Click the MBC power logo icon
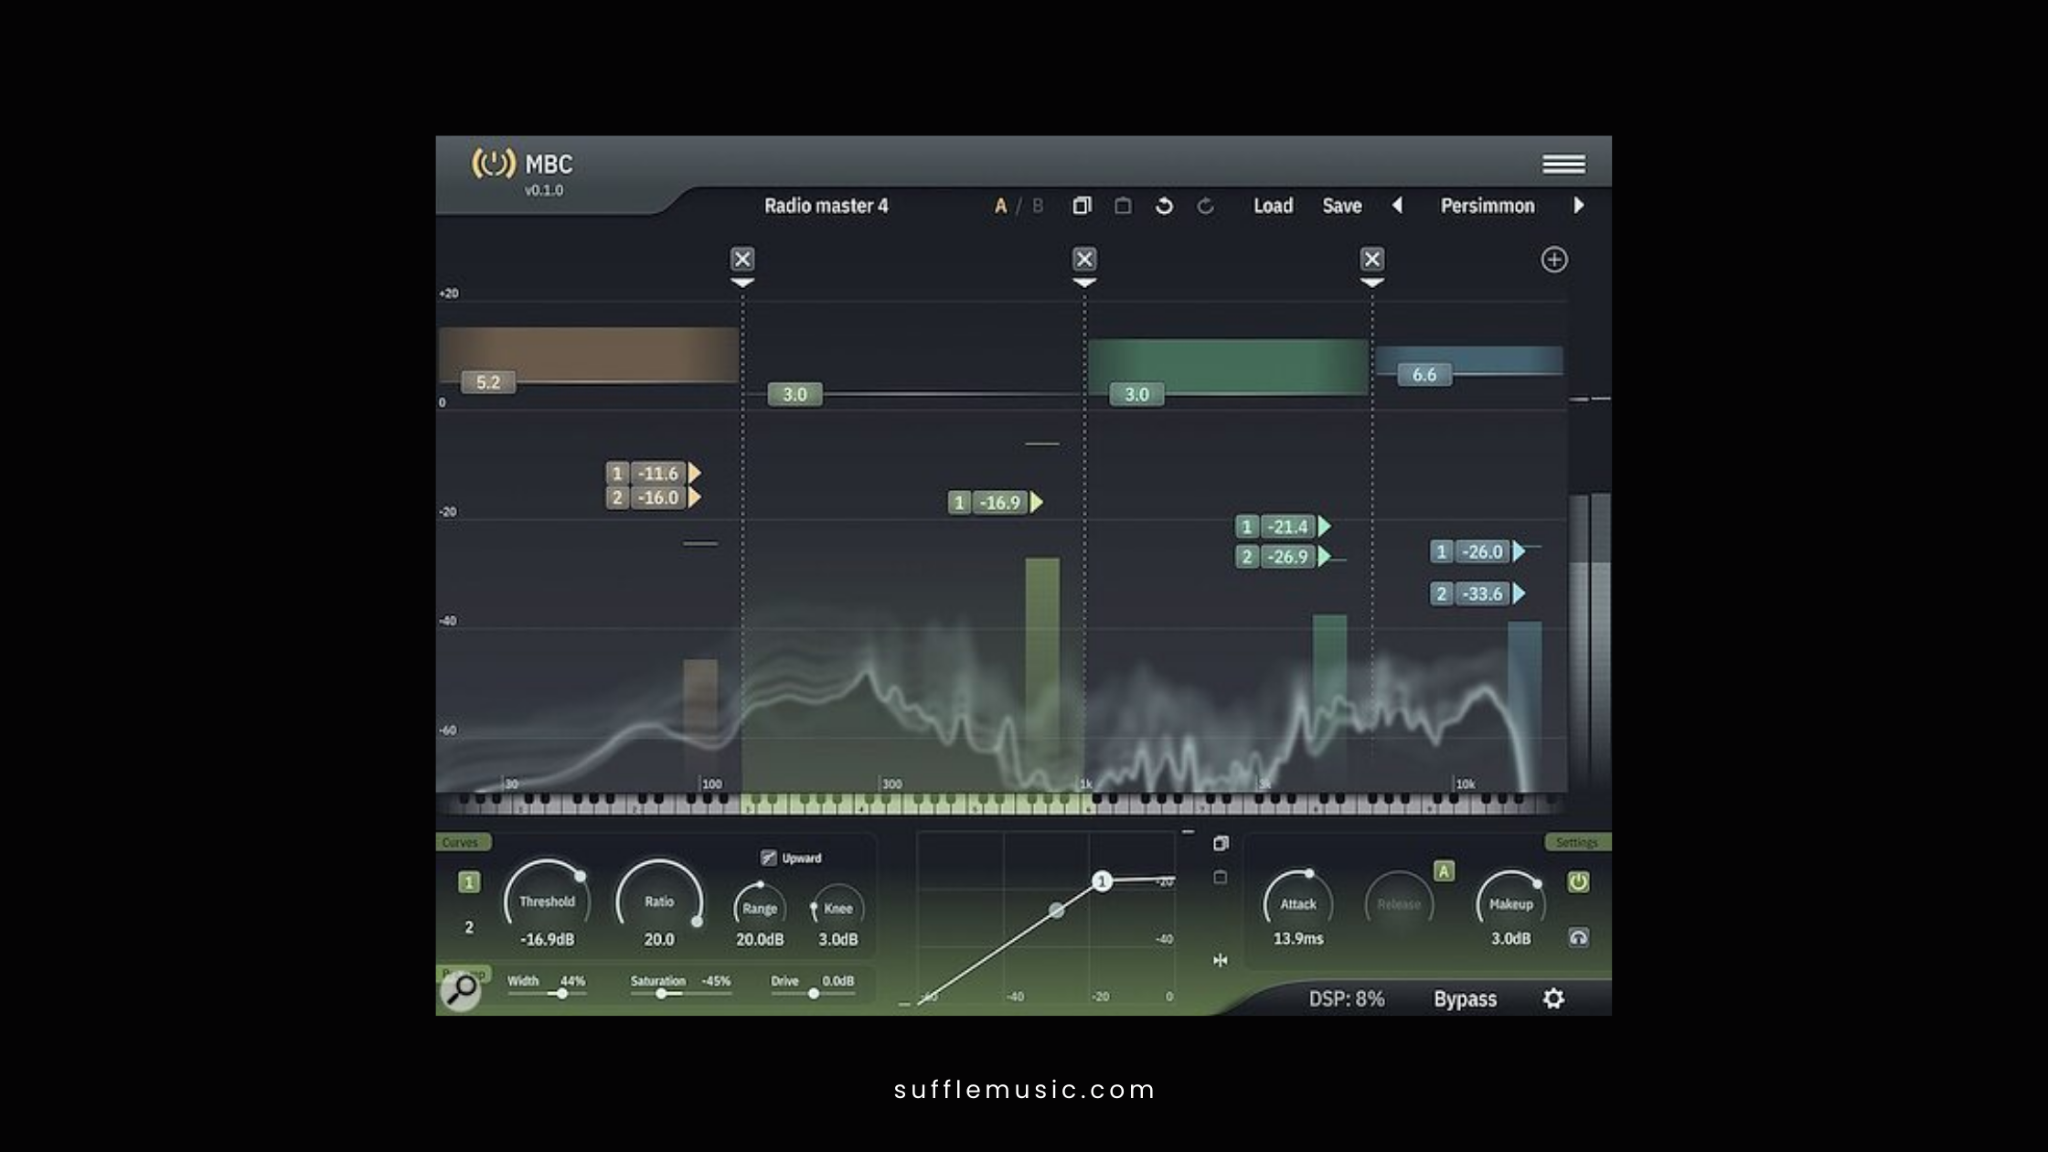The height and width of the screenshot is (1152, 2048). pos(493,163)
